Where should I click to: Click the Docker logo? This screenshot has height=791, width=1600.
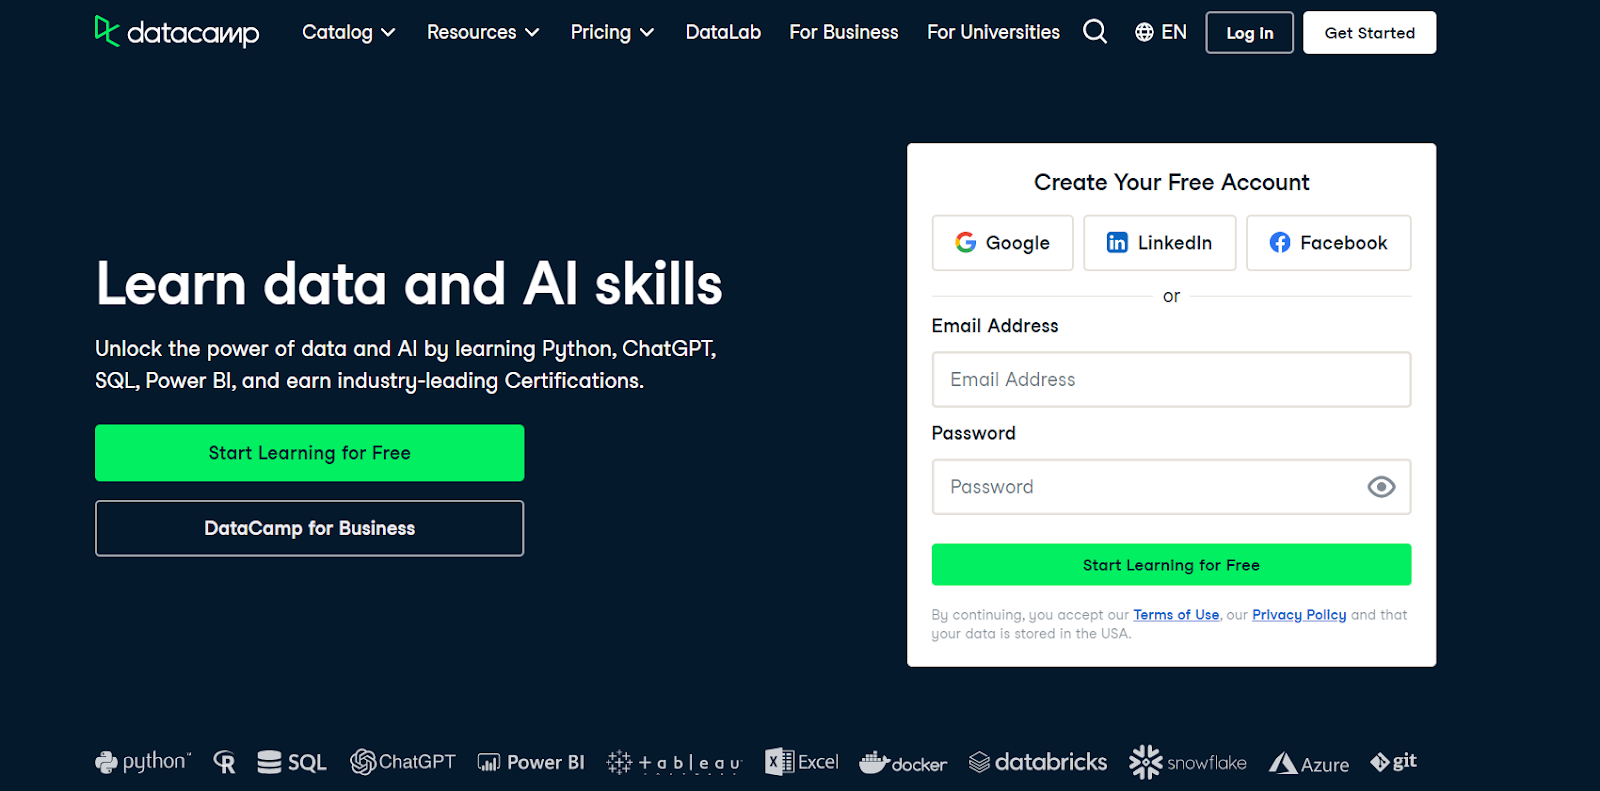click(903, 763)
